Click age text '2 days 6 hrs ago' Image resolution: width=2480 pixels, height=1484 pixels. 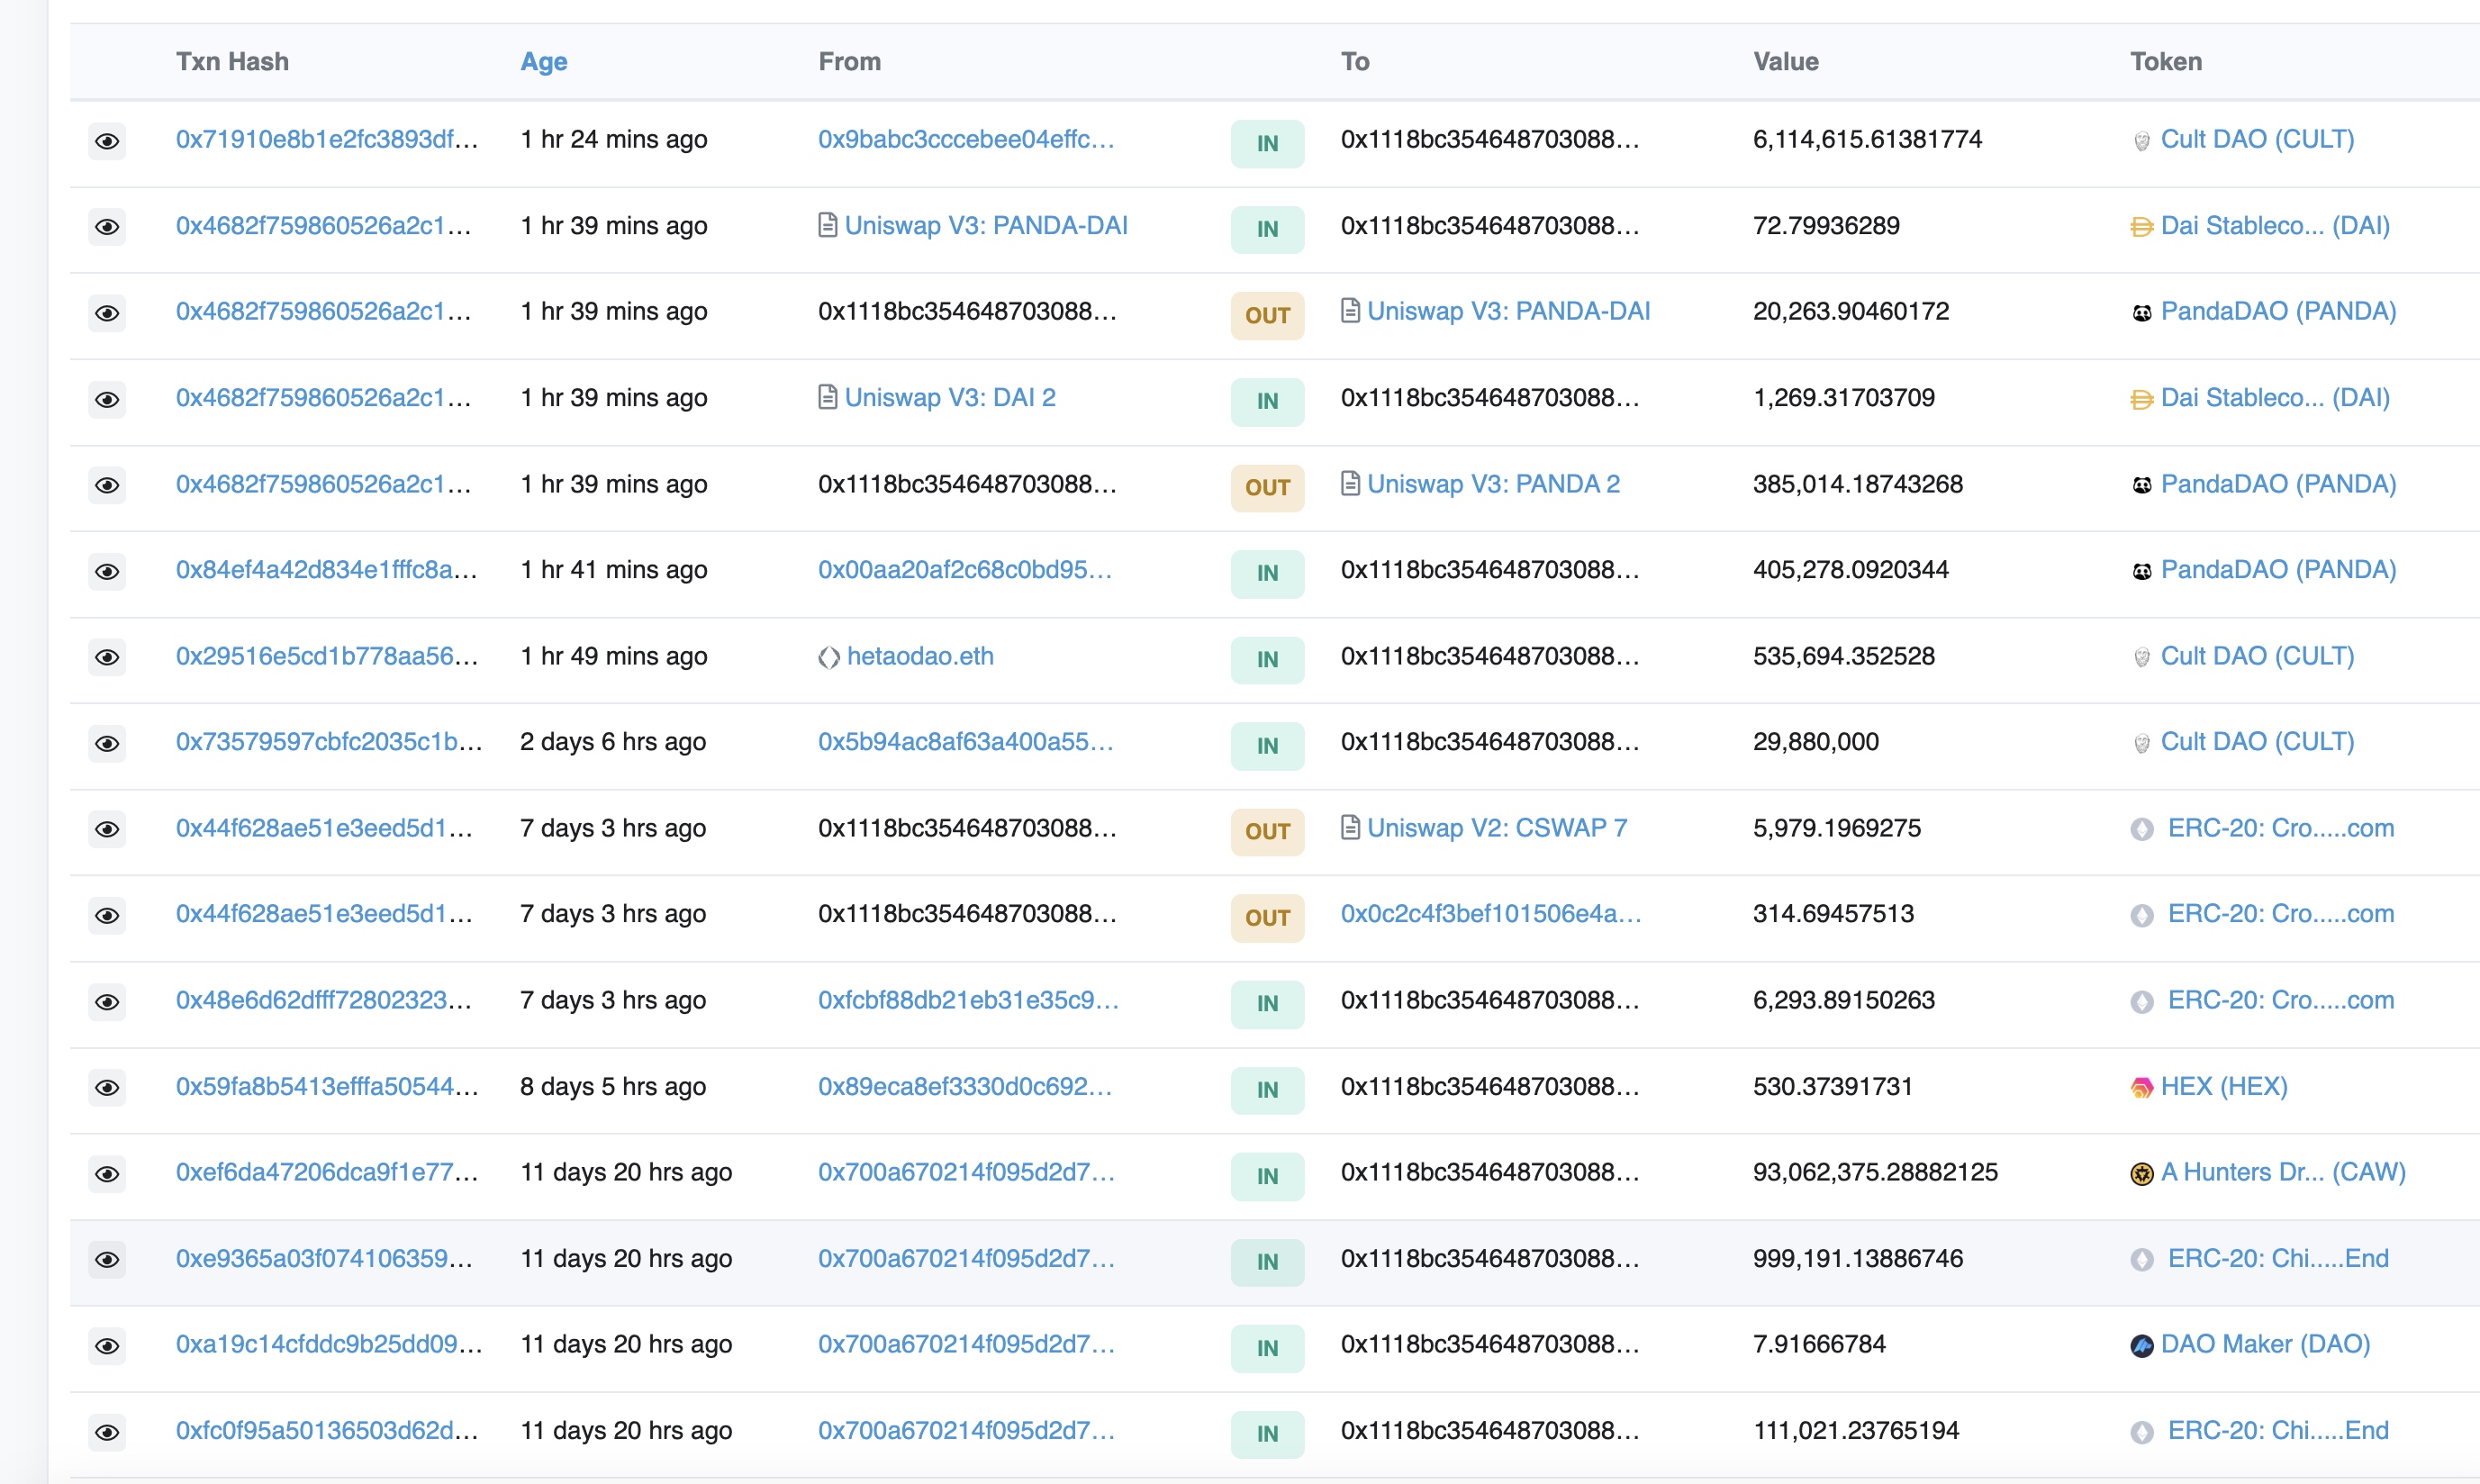(613, 742)
